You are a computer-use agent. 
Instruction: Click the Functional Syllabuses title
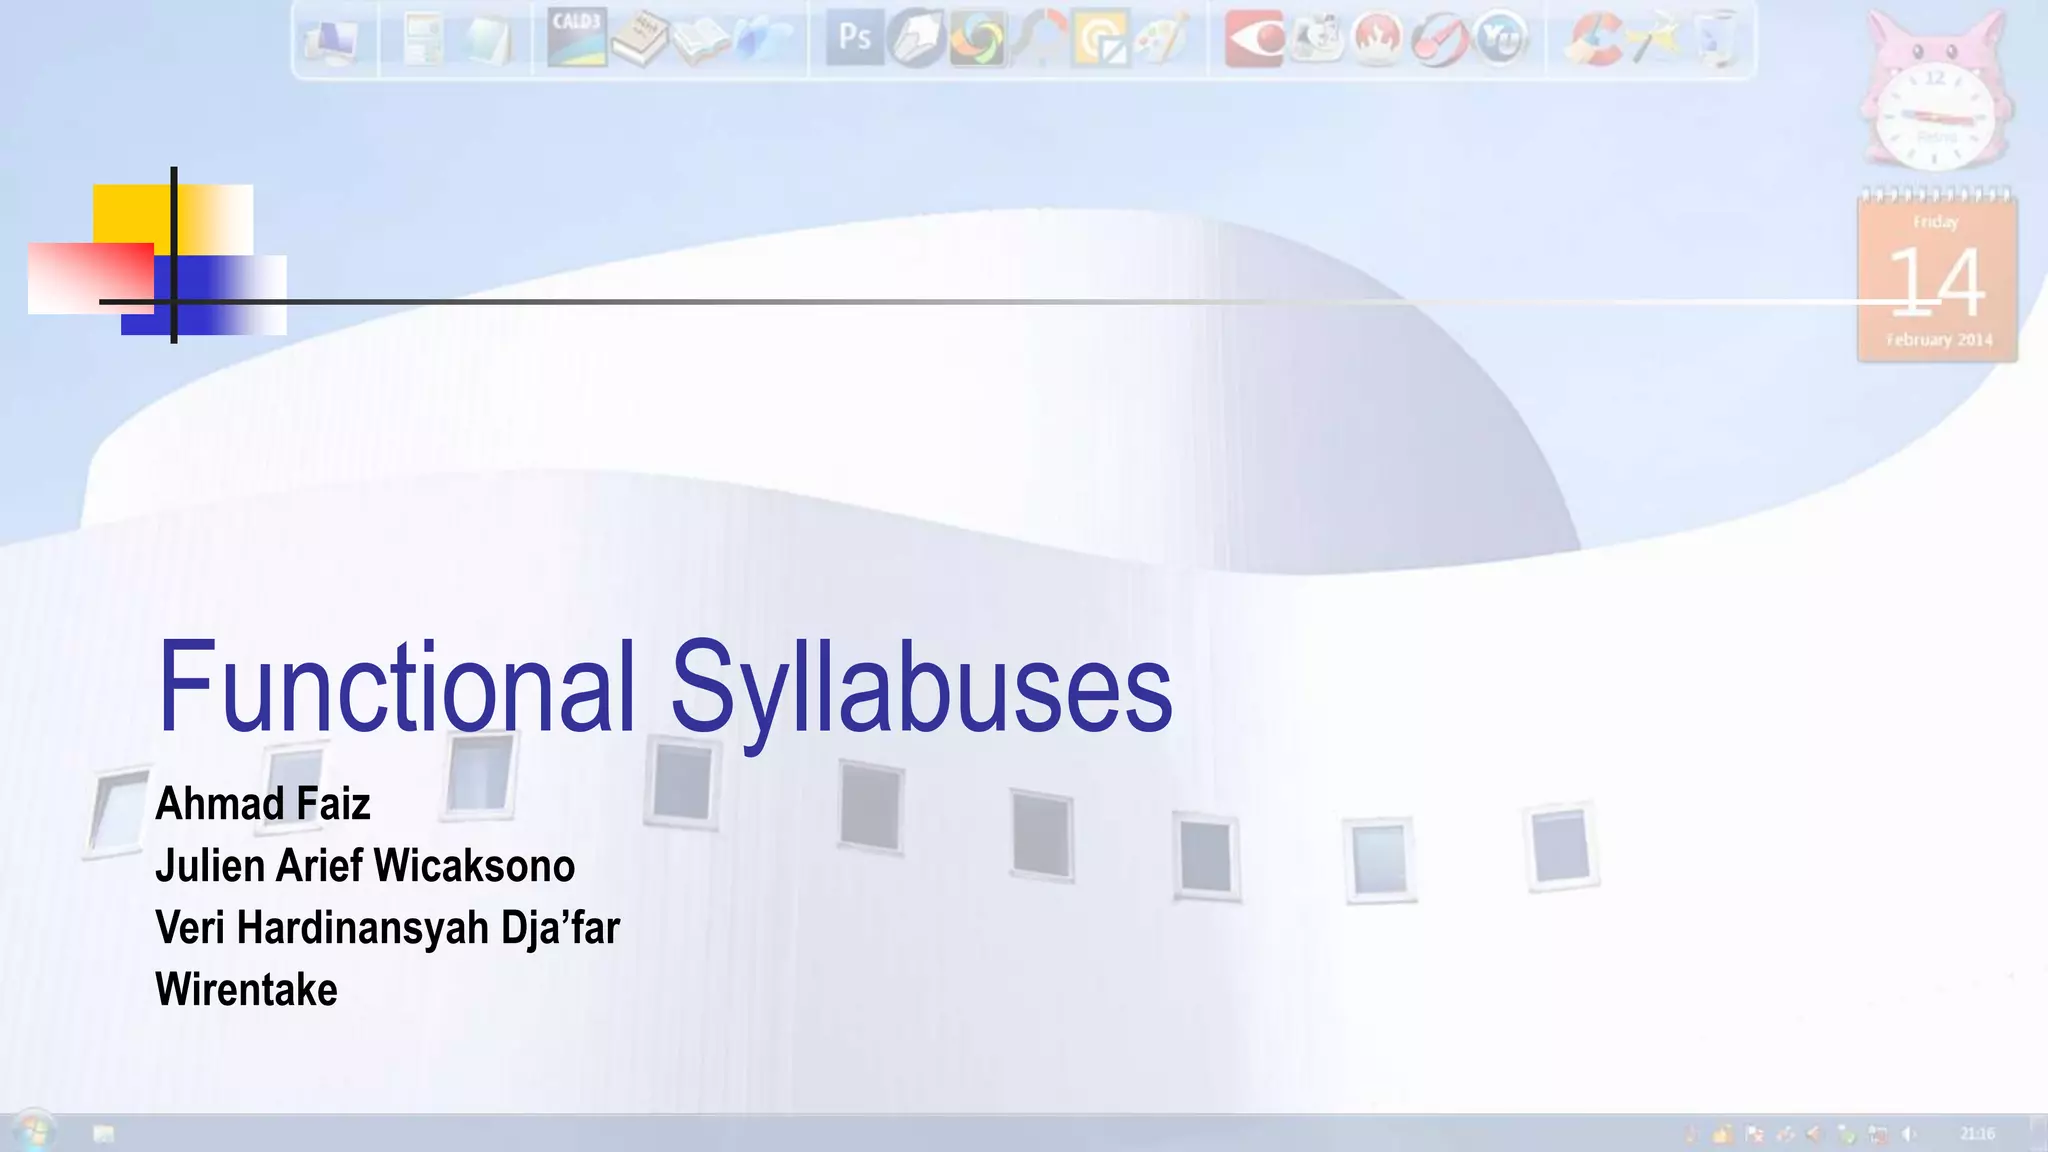coord(664,688)
